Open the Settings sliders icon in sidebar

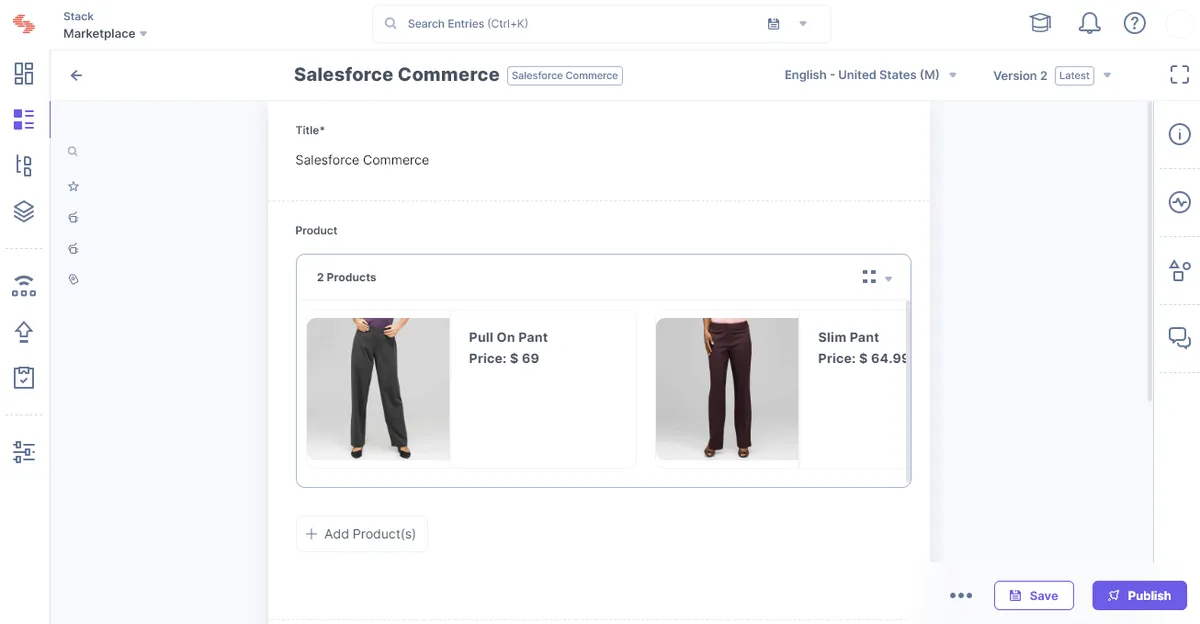pyautogui.click(x=24, y=452)
